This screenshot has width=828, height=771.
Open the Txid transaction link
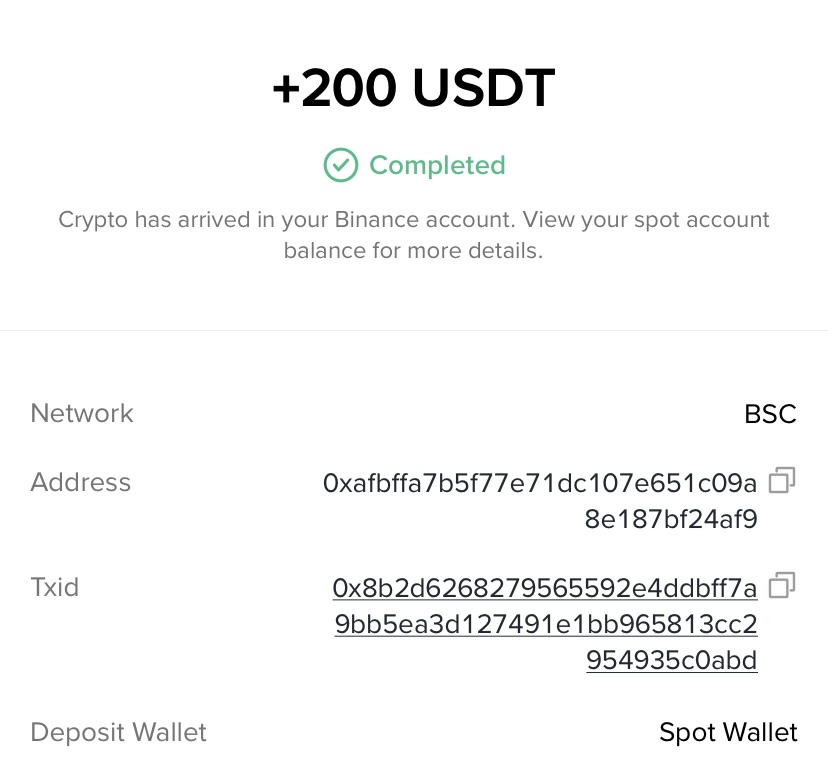(545, 624)
